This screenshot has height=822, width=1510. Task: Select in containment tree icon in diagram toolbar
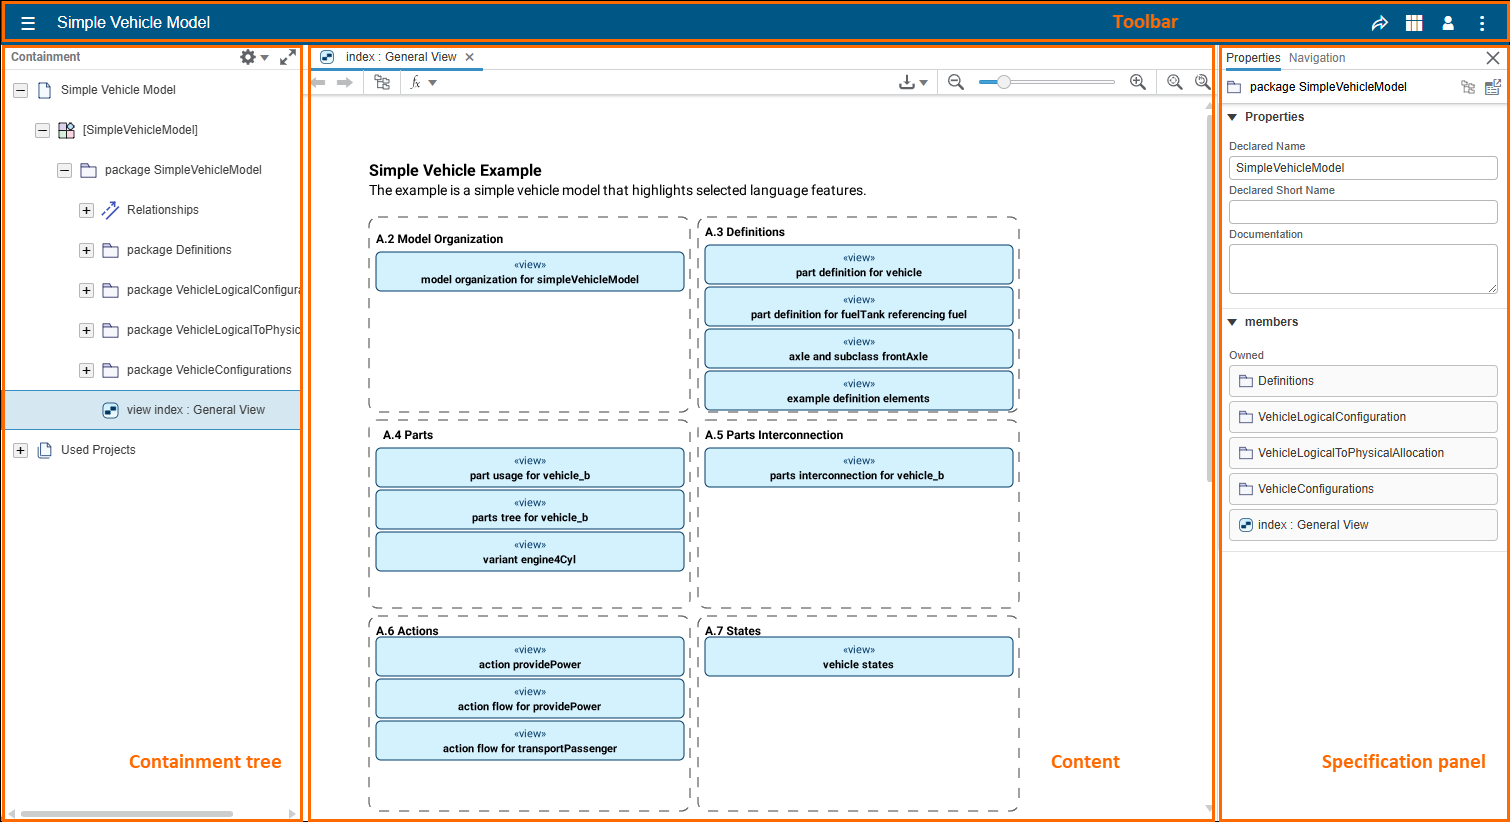[382, 82]
